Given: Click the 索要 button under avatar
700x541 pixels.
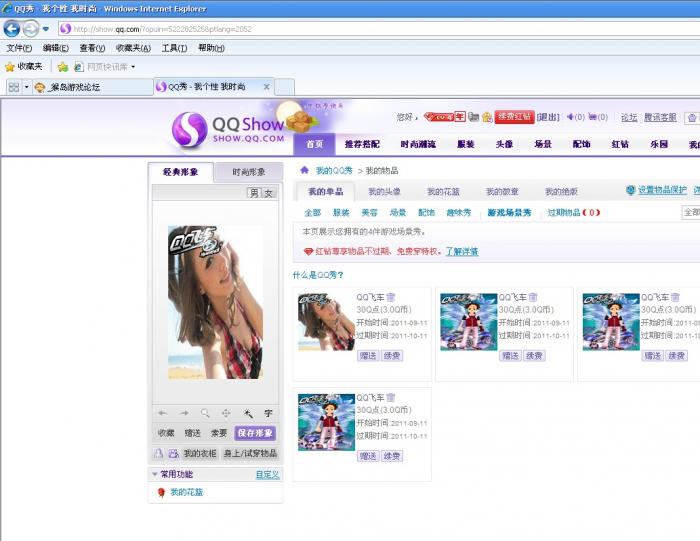Looking at the screenshot, I should click(219, 433).
